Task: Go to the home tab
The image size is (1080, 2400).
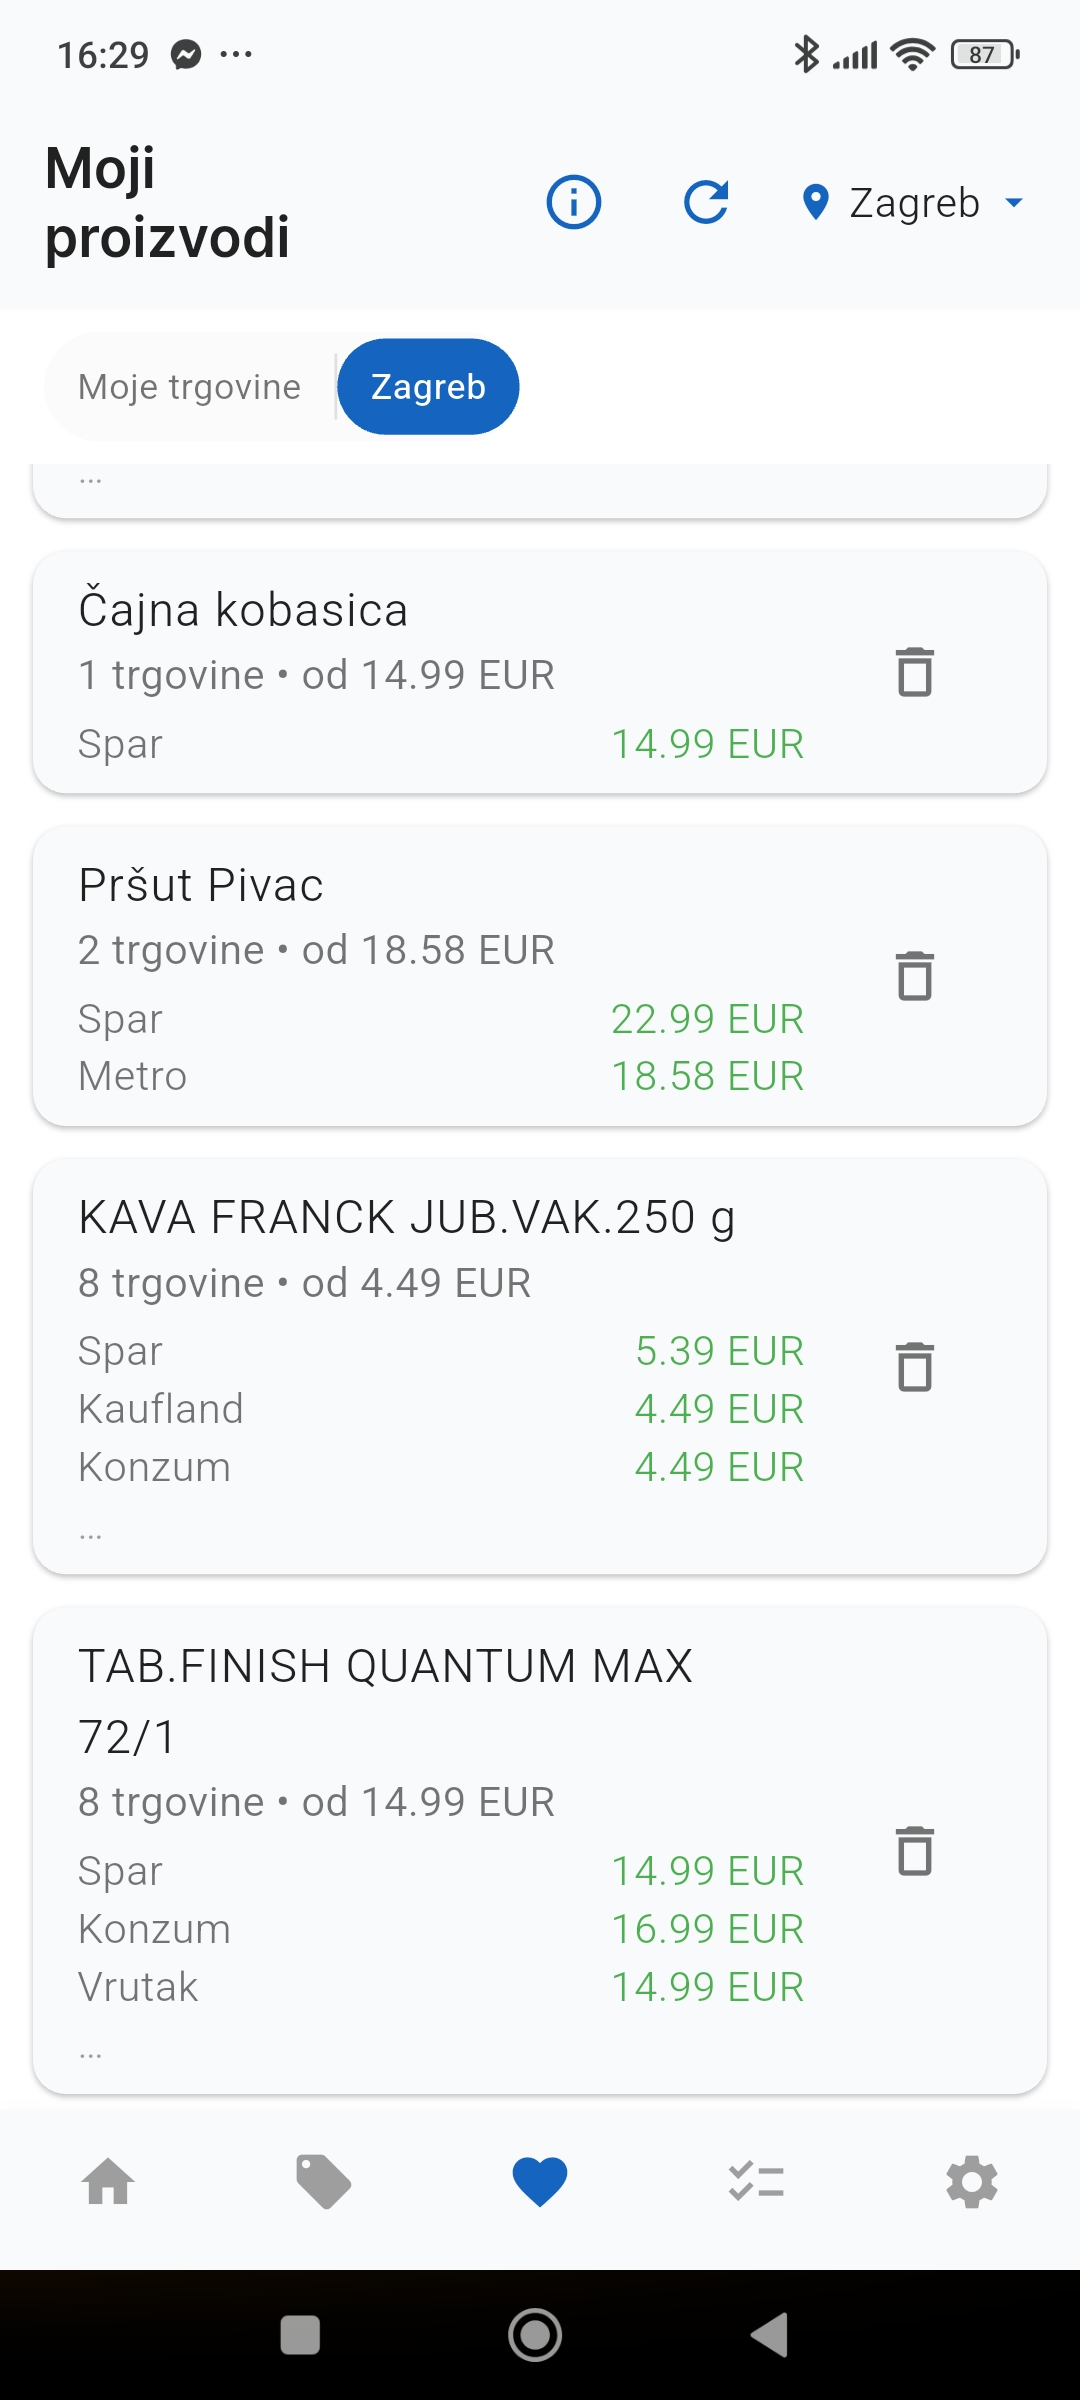Action: pos(108,2182)
